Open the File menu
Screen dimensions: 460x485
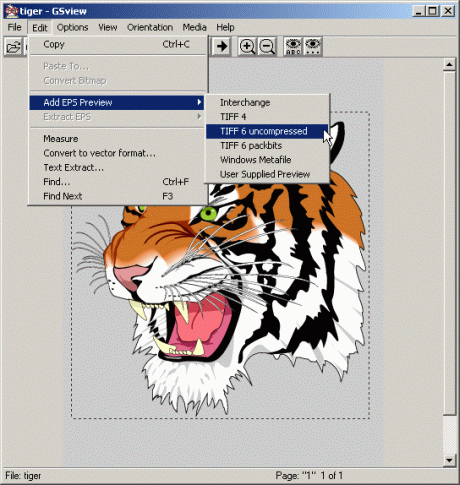click(14, 27)
